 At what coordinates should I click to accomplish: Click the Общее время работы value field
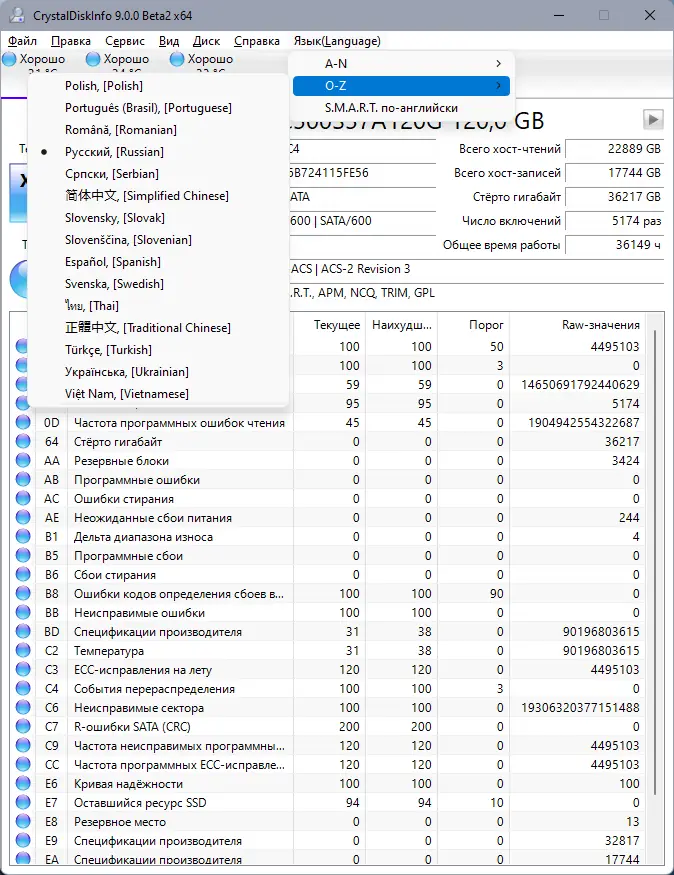tap(614, 245)
